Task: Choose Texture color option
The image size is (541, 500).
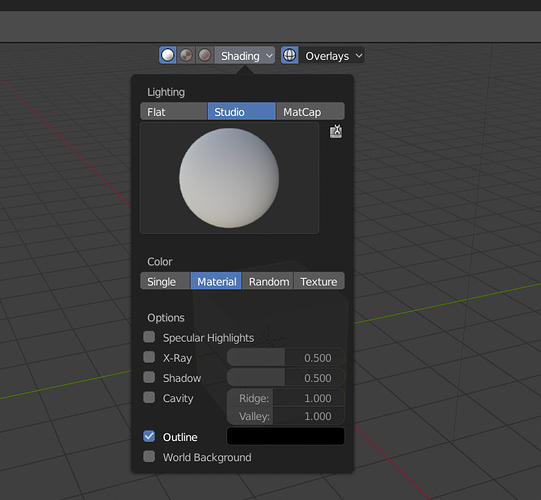Action: (319, 281)
